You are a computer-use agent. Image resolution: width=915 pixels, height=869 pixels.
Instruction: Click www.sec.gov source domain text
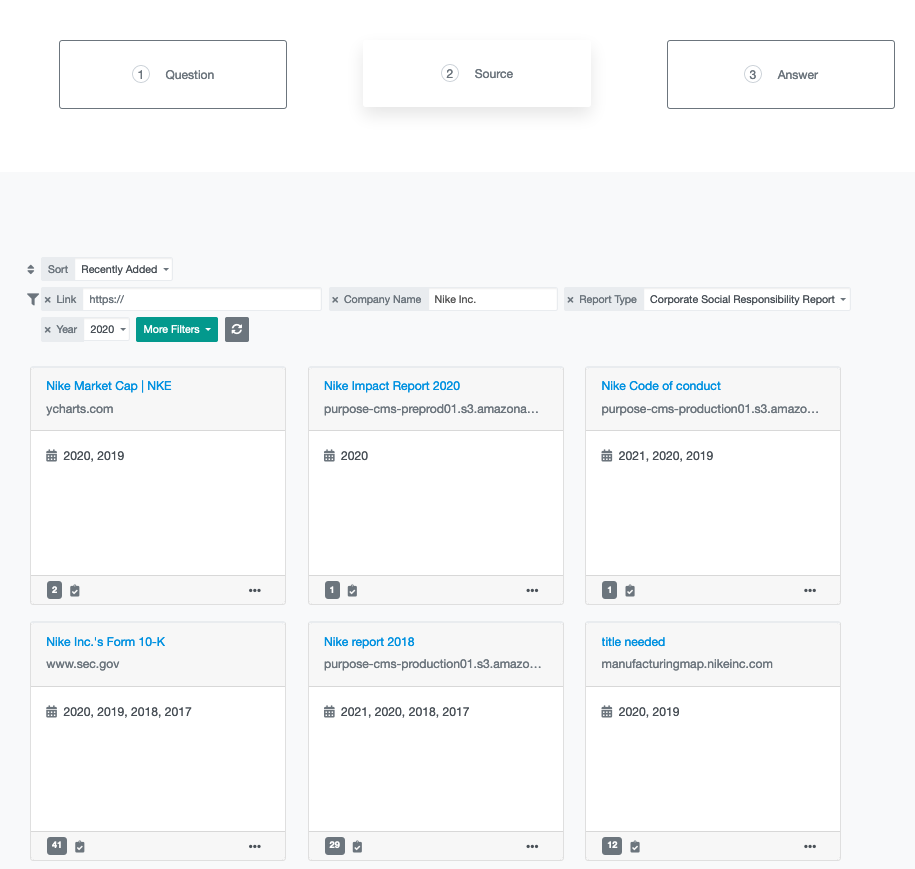coord(82,664)
